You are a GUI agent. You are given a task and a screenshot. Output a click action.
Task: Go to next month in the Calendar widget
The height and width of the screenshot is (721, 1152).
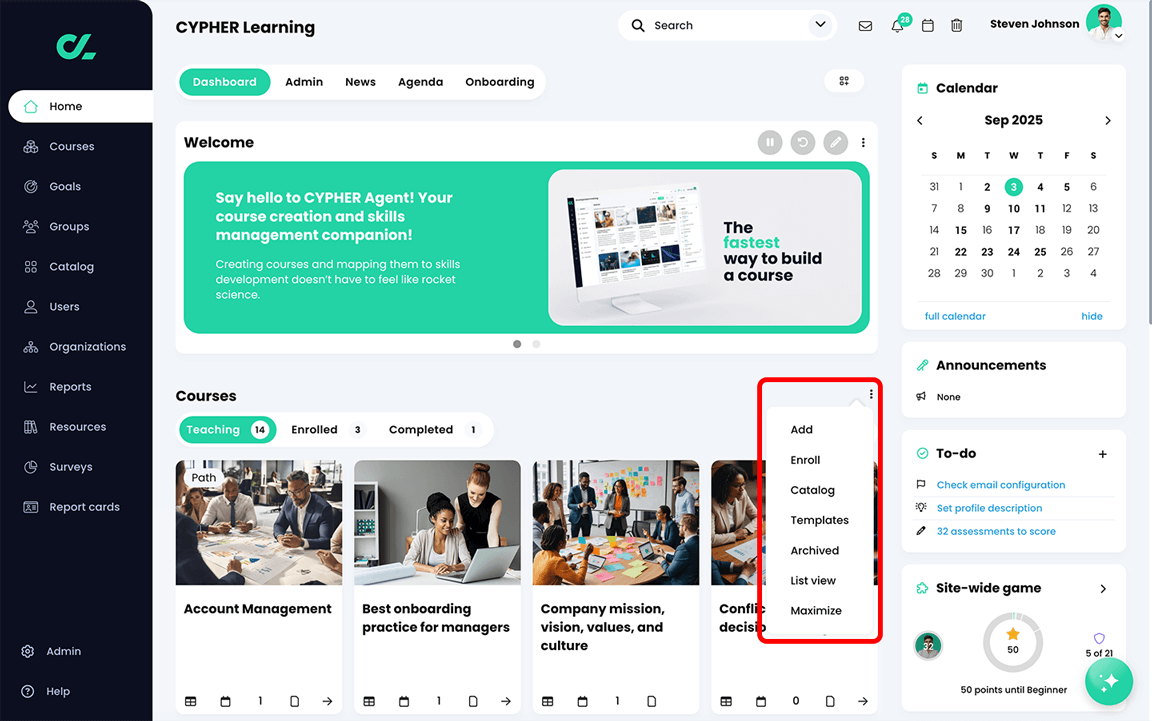click(x=1107, y=120)
